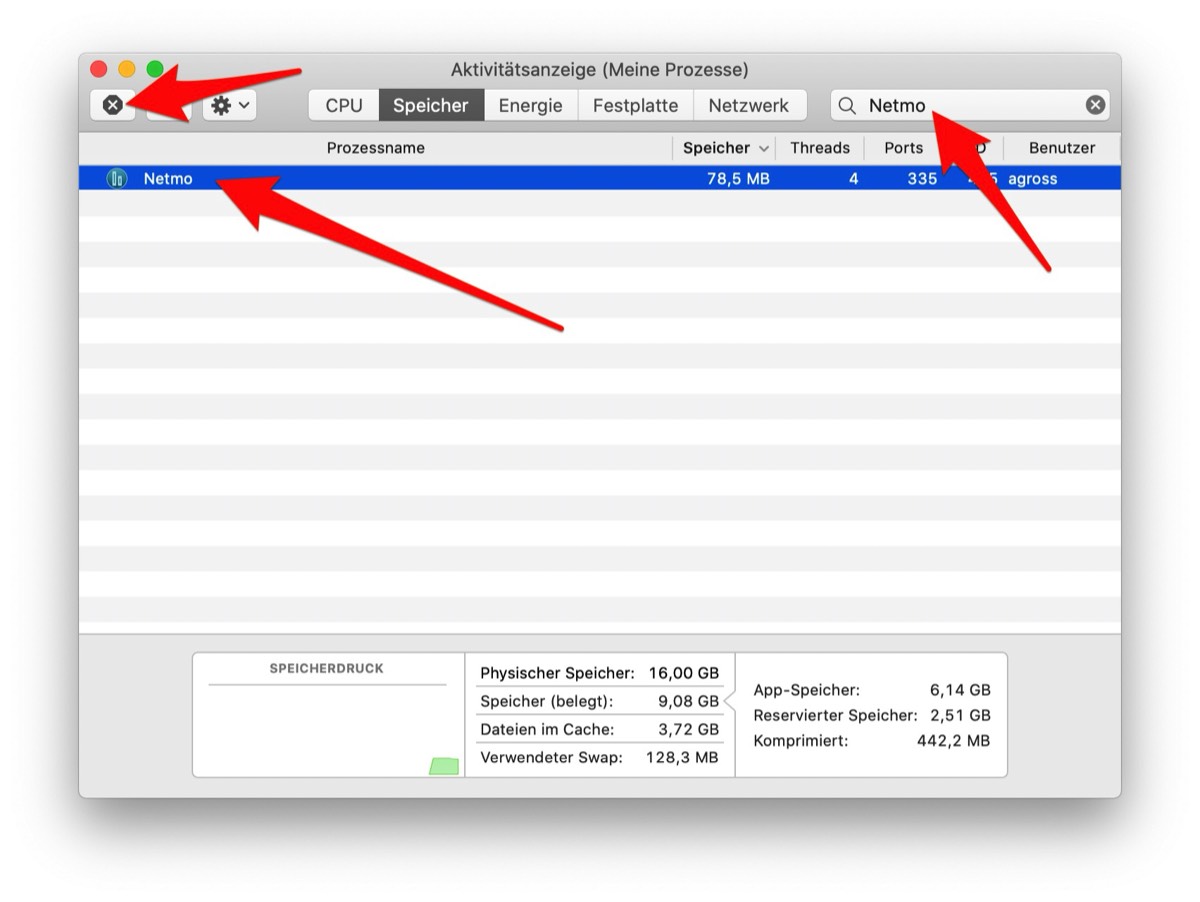Viewport: 1200px width, 902px height.
Task: Click the Netmo app icon in the list
Action: click(117, 179)
